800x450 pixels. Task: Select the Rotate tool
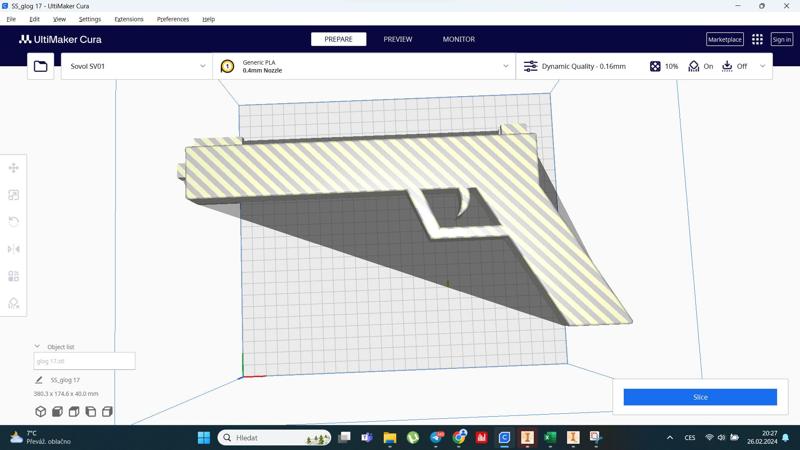[14, 222]
